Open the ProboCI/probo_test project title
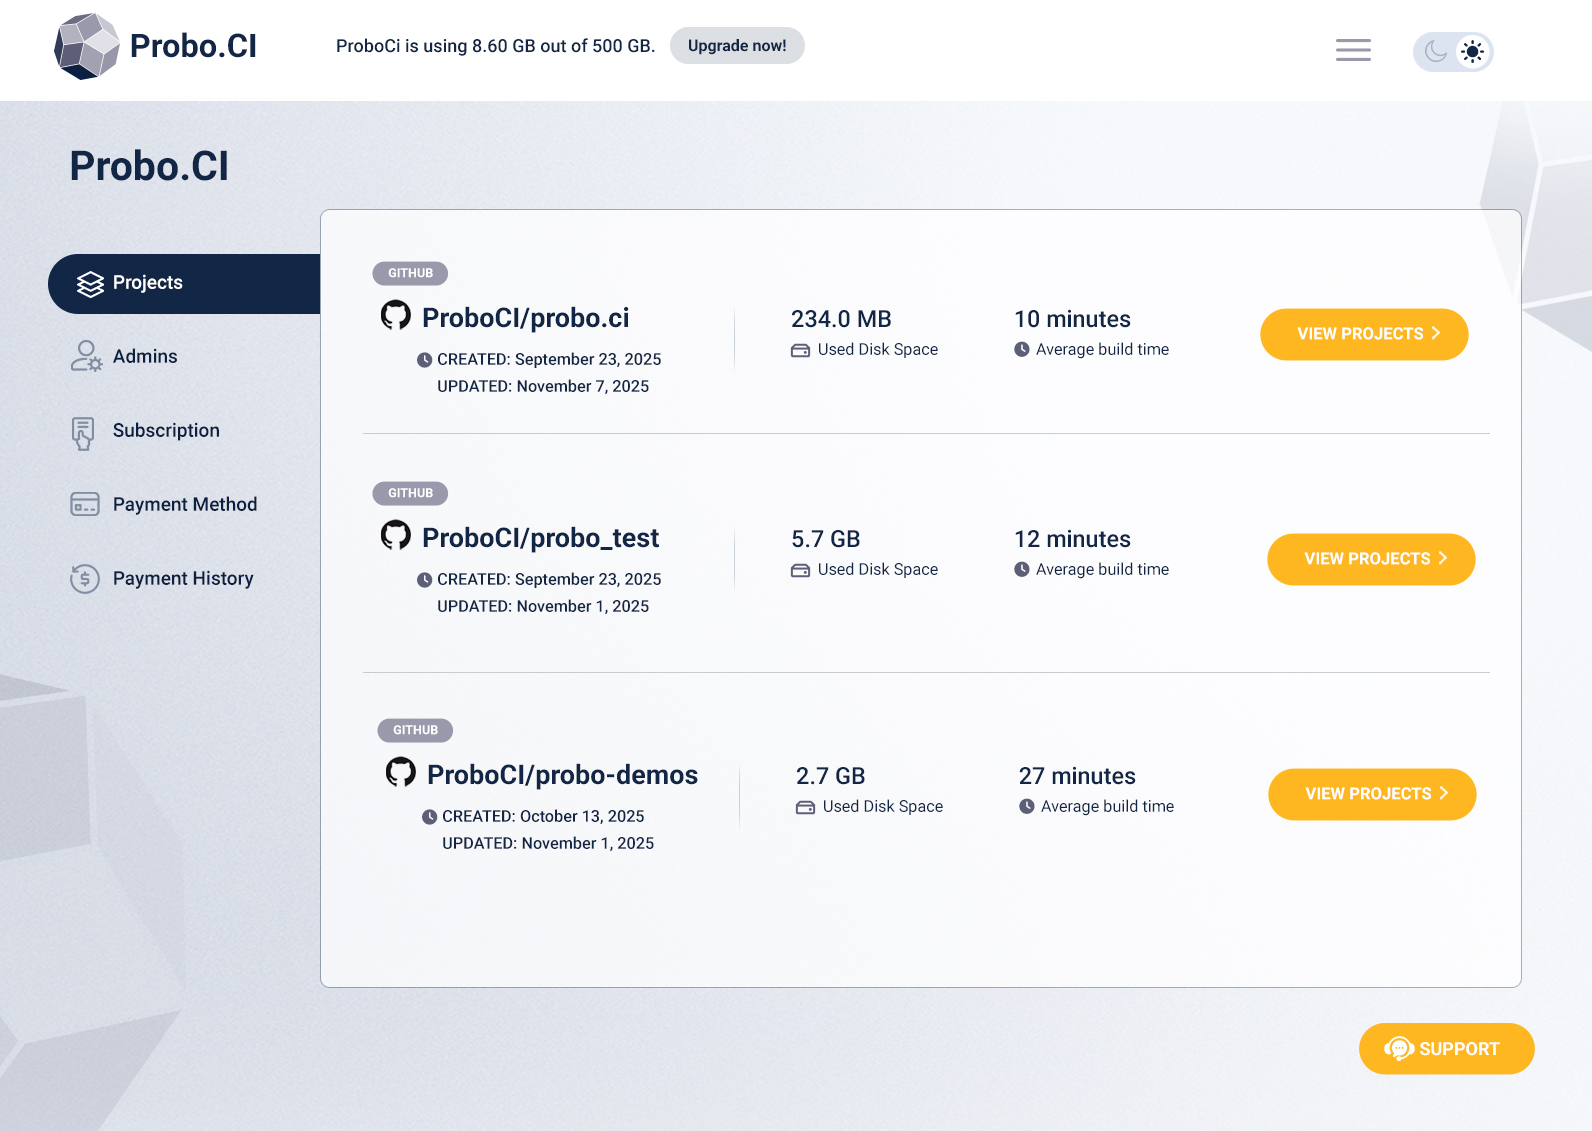This screenshot has height=1131, width=1592. [540, 538]
